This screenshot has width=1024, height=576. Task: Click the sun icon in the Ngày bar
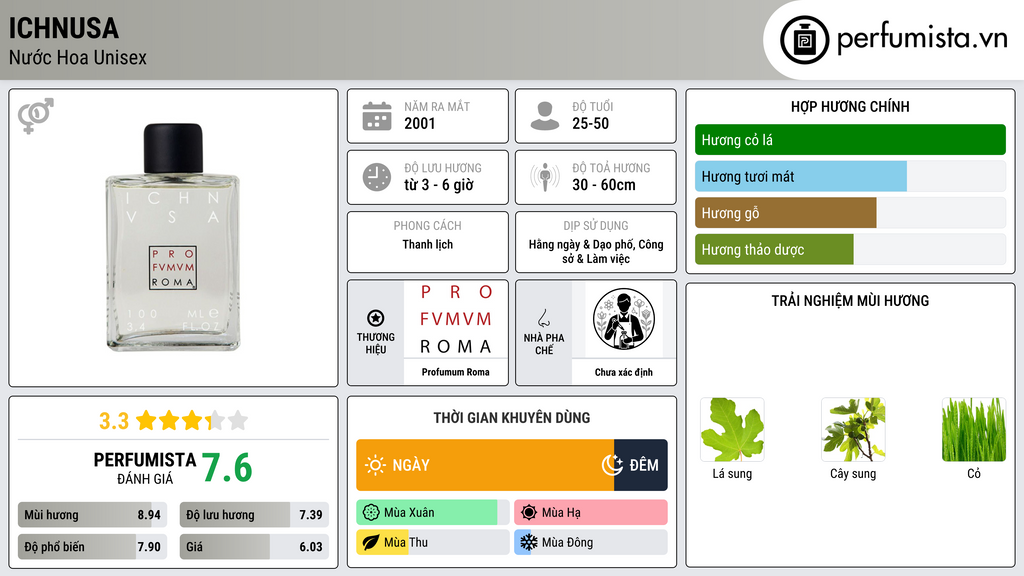point(375,465)
